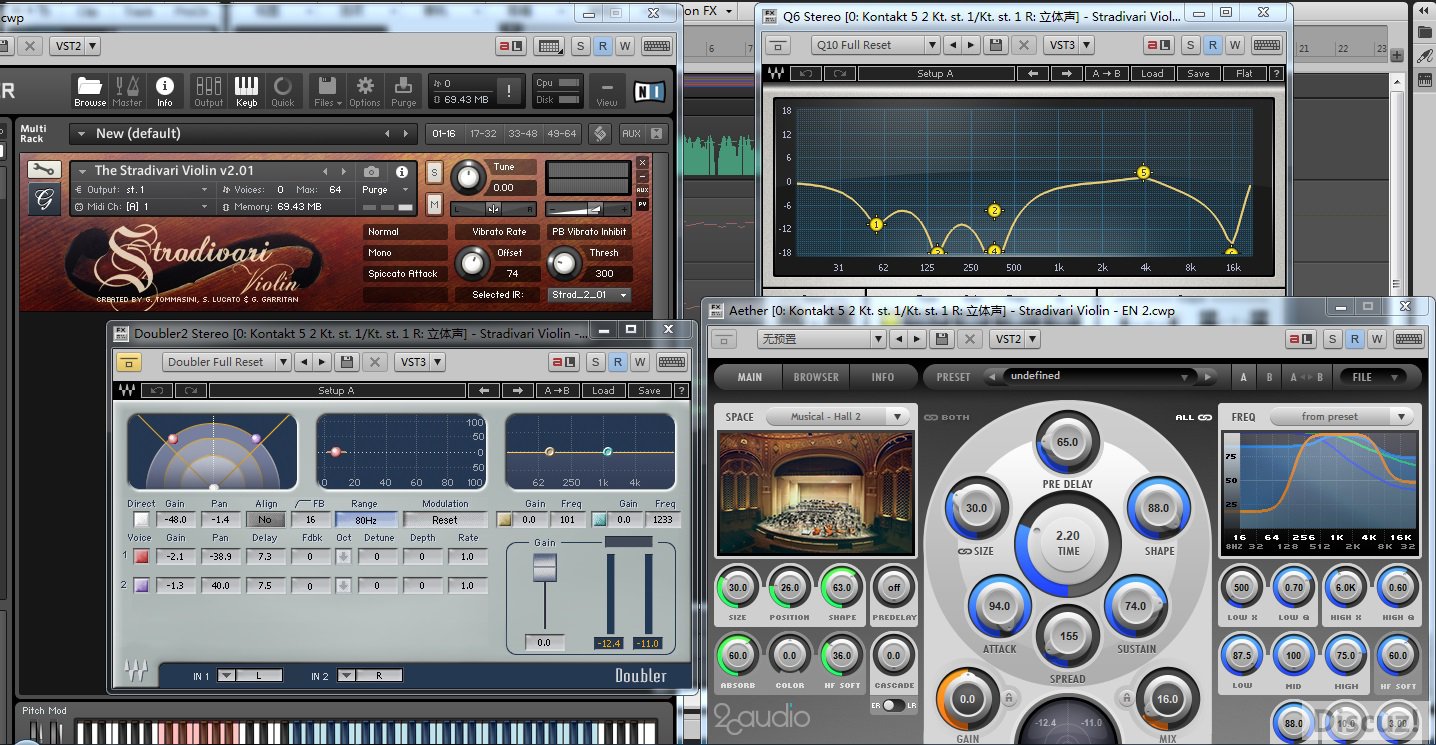Viewport: 1436px width, 745px height.
Task: Click Doubler Range 80Hz field
Action: coord(366,520)
